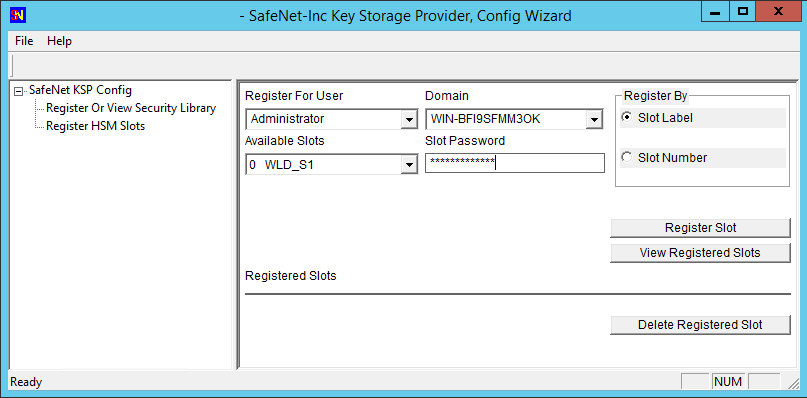Image resolution: width=807 pixels, height=398 pixels.
Task: Click the Register Slot button
Action: [700, 228]
